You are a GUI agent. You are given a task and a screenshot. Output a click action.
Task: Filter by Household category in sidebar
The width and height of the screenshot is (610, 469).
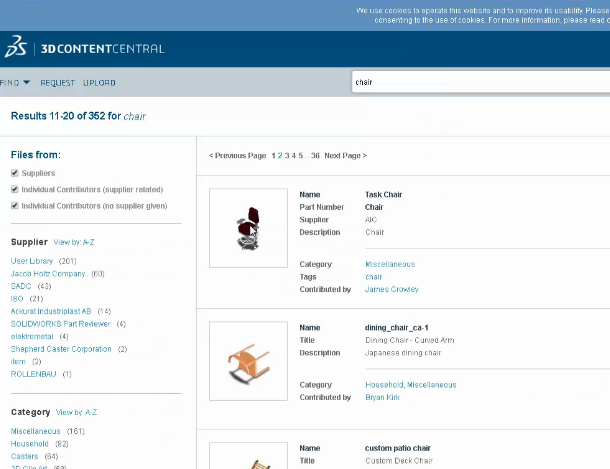(30, 444)
